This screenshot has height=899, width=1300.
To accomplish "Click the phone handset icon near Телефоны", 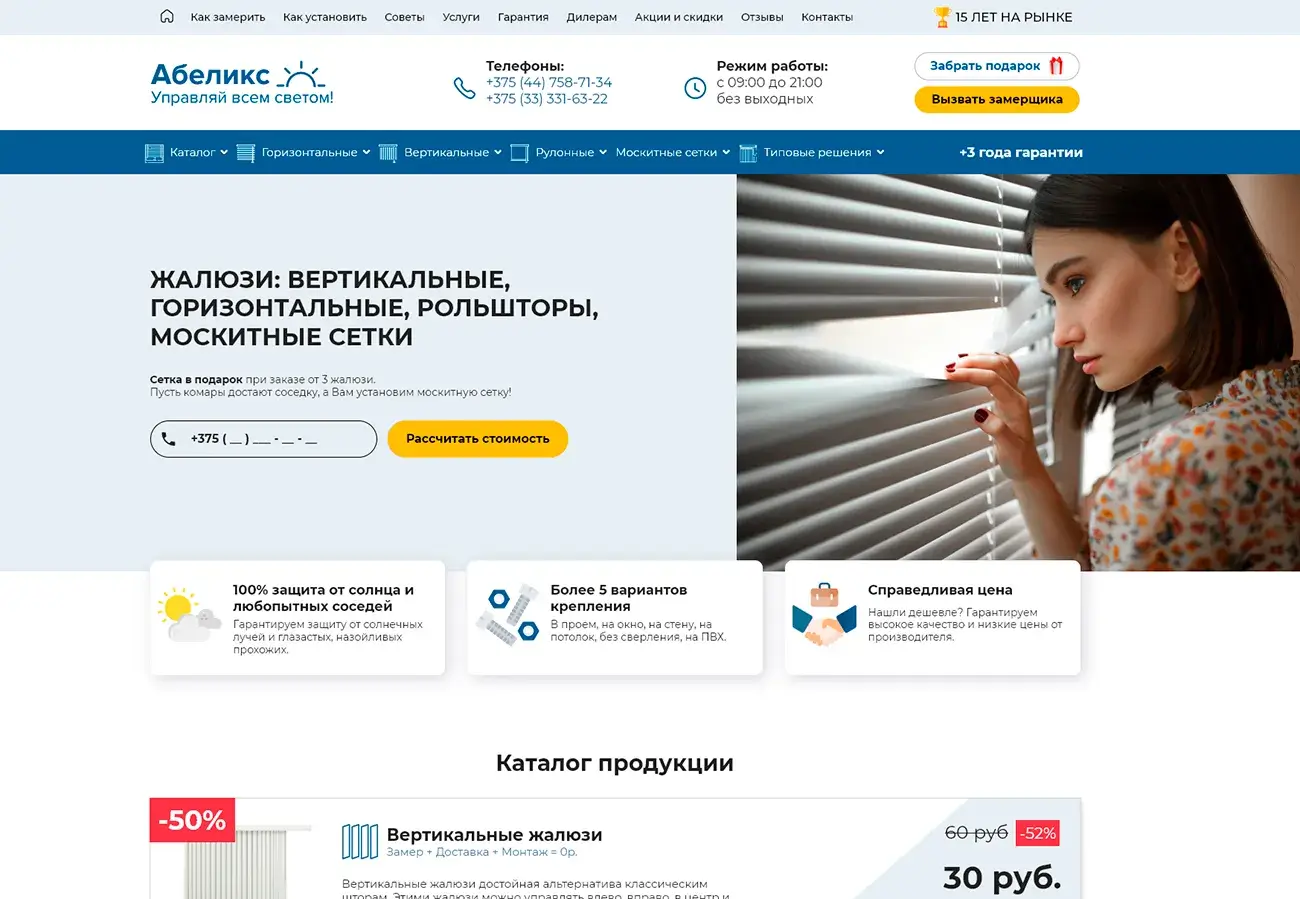I will tap(464, 88).
